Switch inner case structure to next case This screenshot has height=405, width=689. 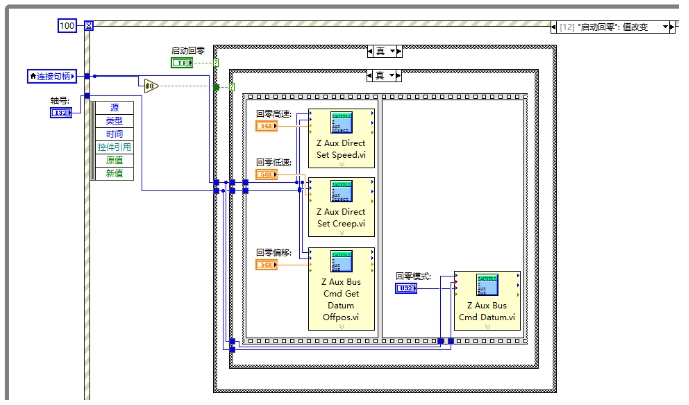398,76
